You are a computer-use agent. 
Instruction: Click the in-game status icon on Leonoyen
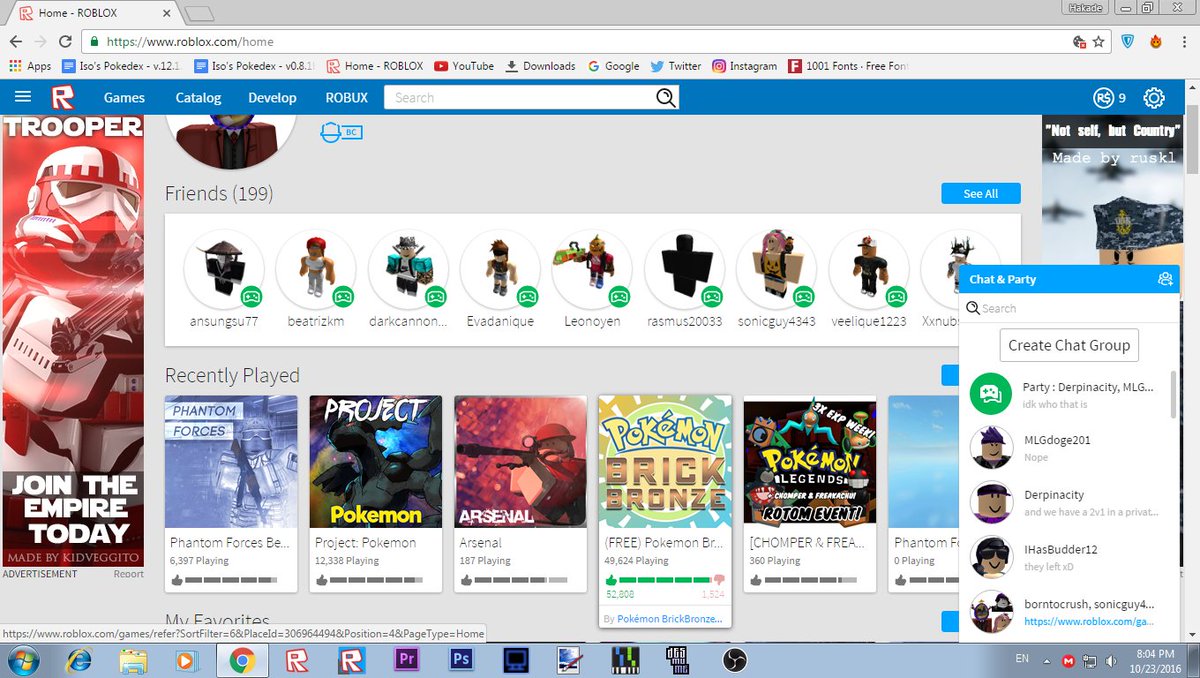pos(619,296)
